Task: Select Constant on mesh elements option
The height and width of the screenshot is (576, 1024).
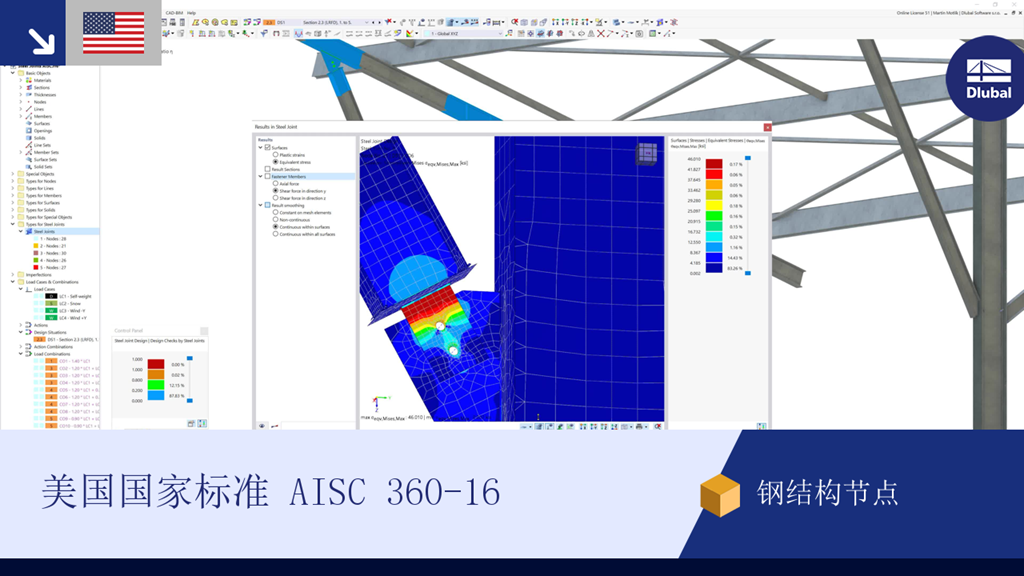Action: tap(276, 212)
